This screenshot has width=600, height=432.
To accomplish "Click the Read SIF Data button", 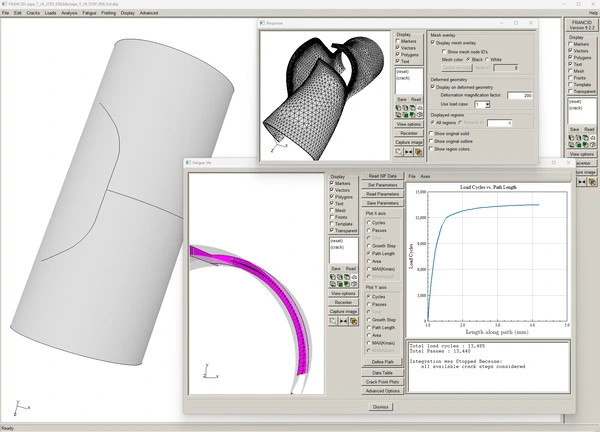I will [382, 176].
